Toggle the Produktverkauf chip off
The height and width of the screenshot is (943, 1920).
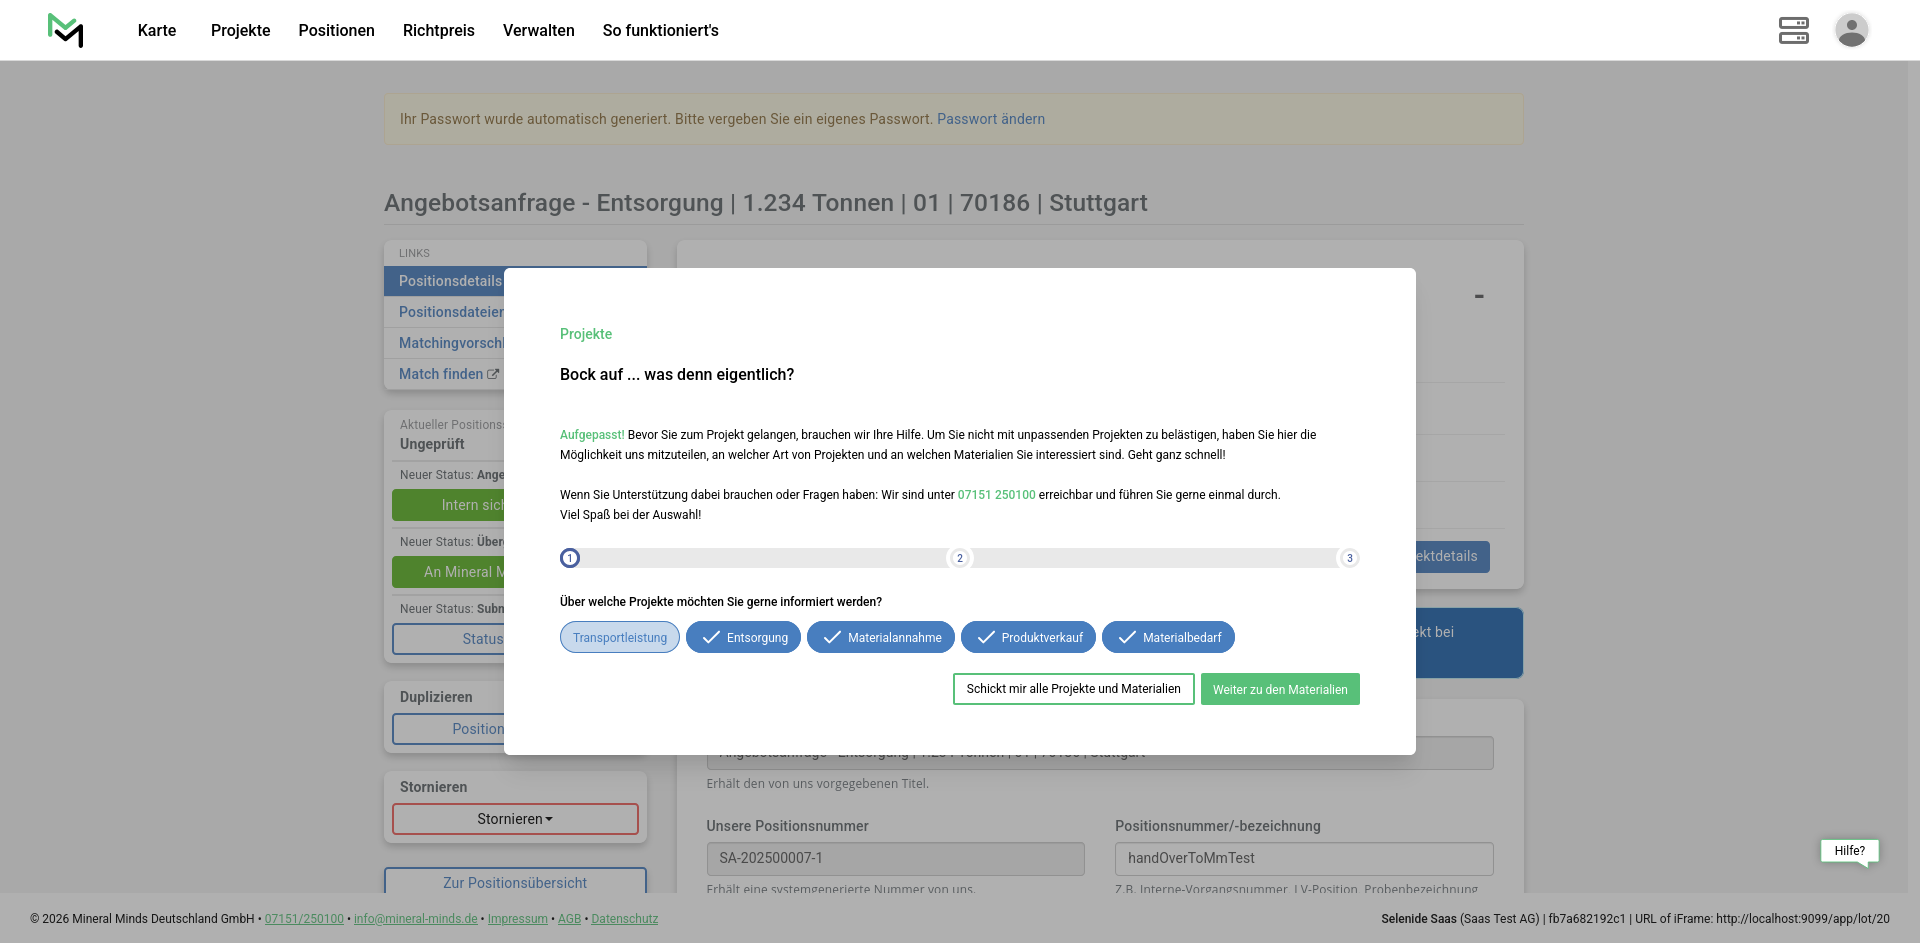pyautogui.click(x=1028, y=638)
